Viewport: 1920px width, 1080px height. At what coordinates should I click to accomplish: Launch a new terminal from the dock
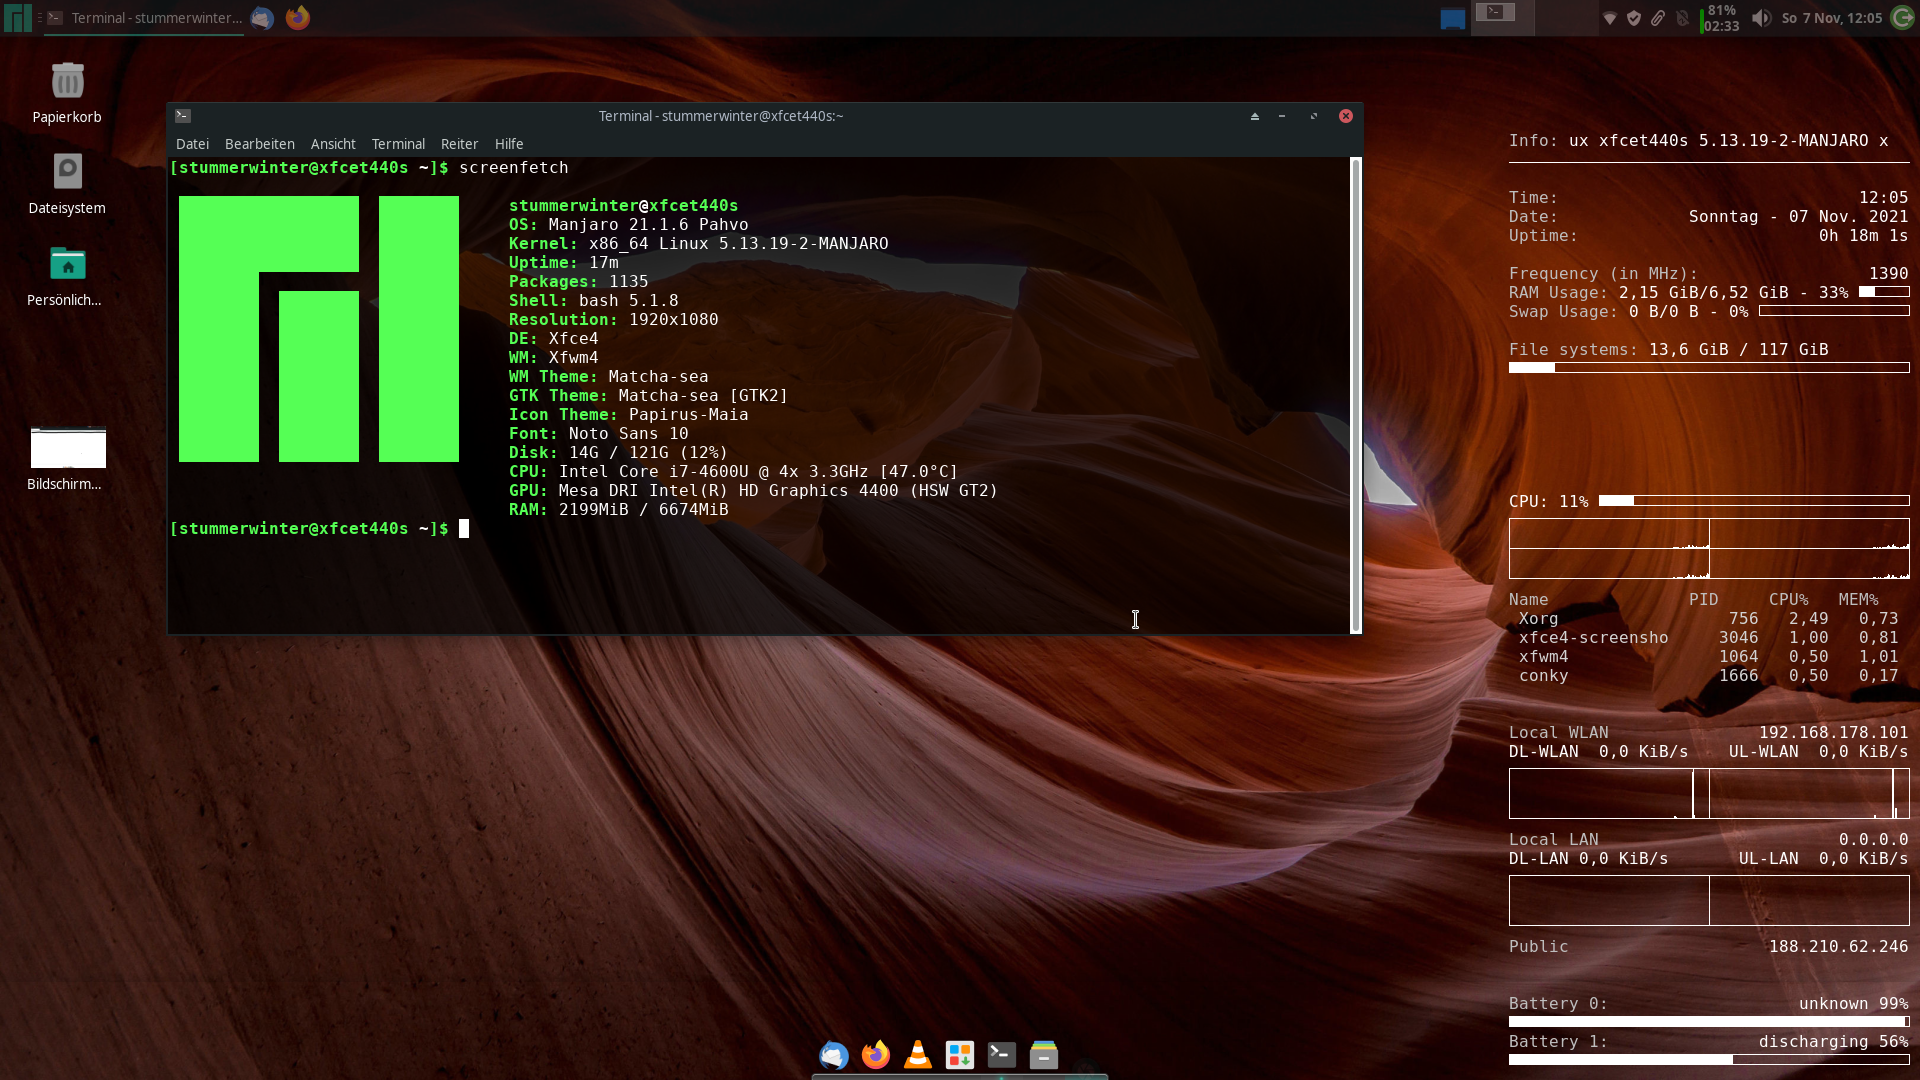coord(1002,1055)
